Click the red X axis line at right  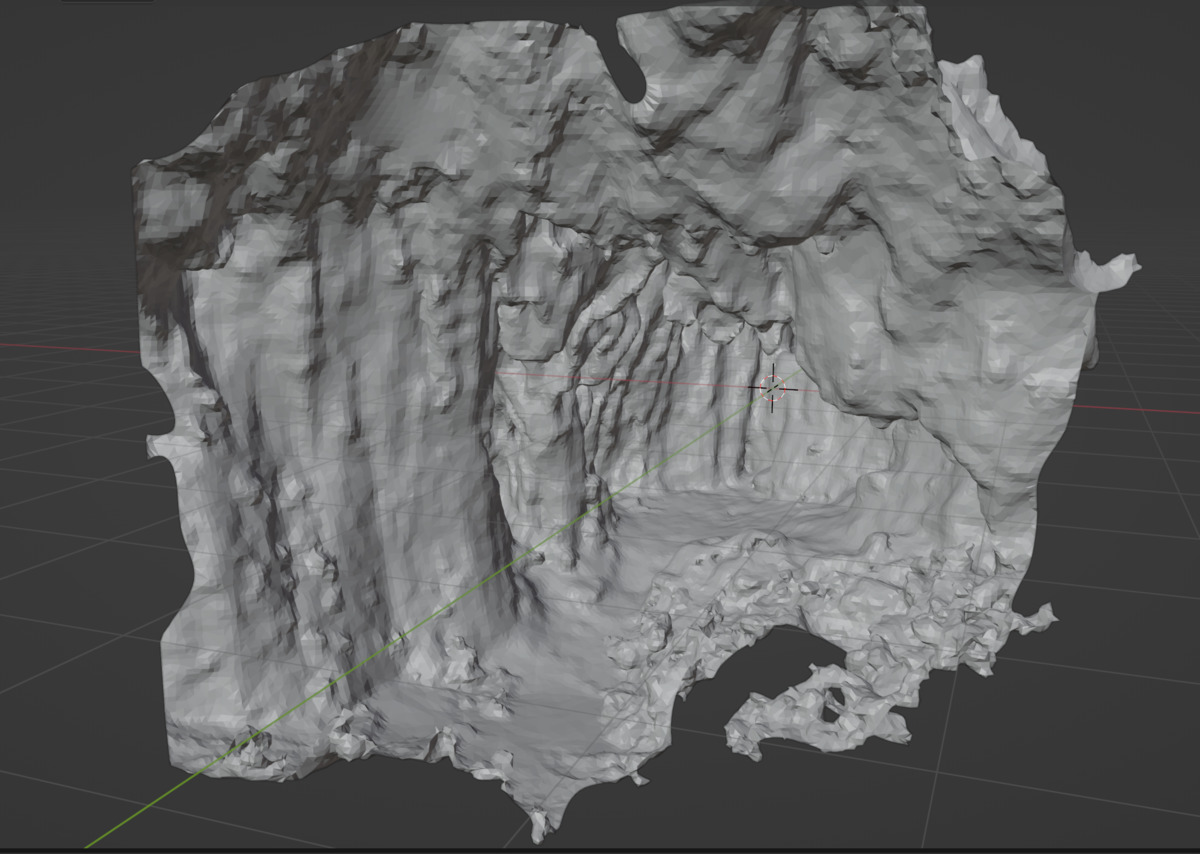coord(1150,409)
